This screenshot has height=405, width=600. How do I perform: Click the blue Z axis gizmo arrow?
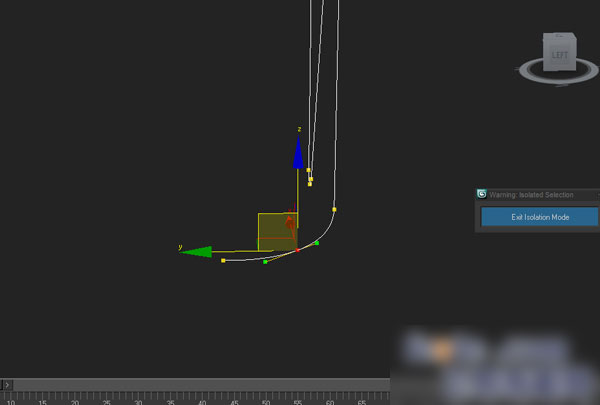[298, 152]
